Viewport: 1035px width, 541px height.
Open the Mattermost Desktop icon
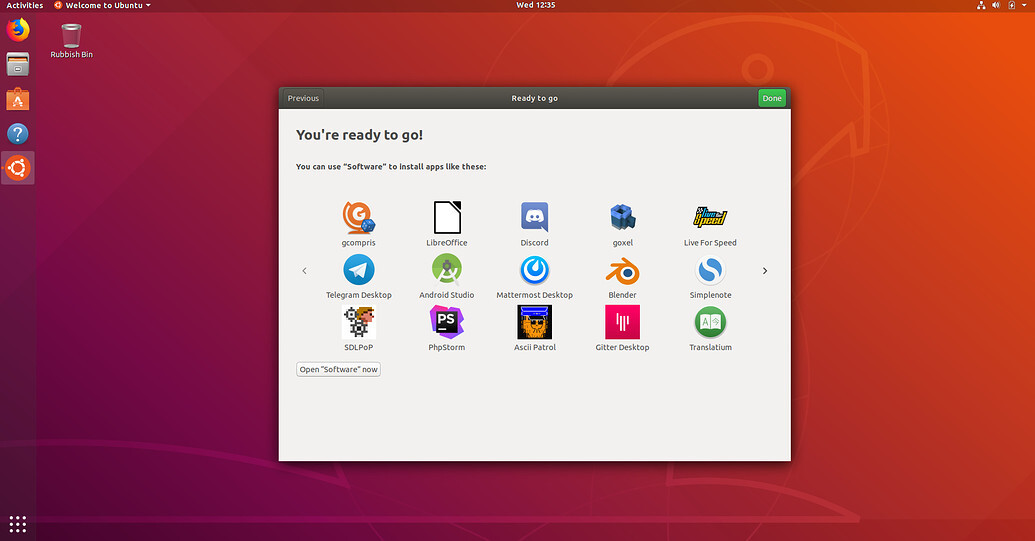point(534,271)
